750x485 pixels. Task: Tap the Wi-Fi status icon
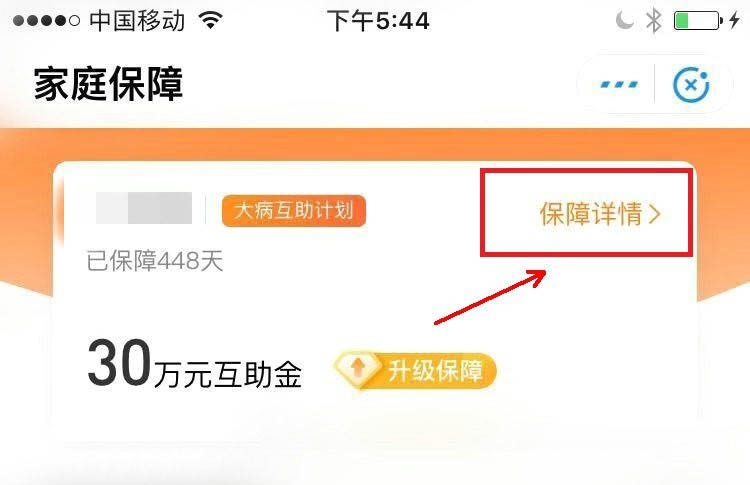pos(211,20)
